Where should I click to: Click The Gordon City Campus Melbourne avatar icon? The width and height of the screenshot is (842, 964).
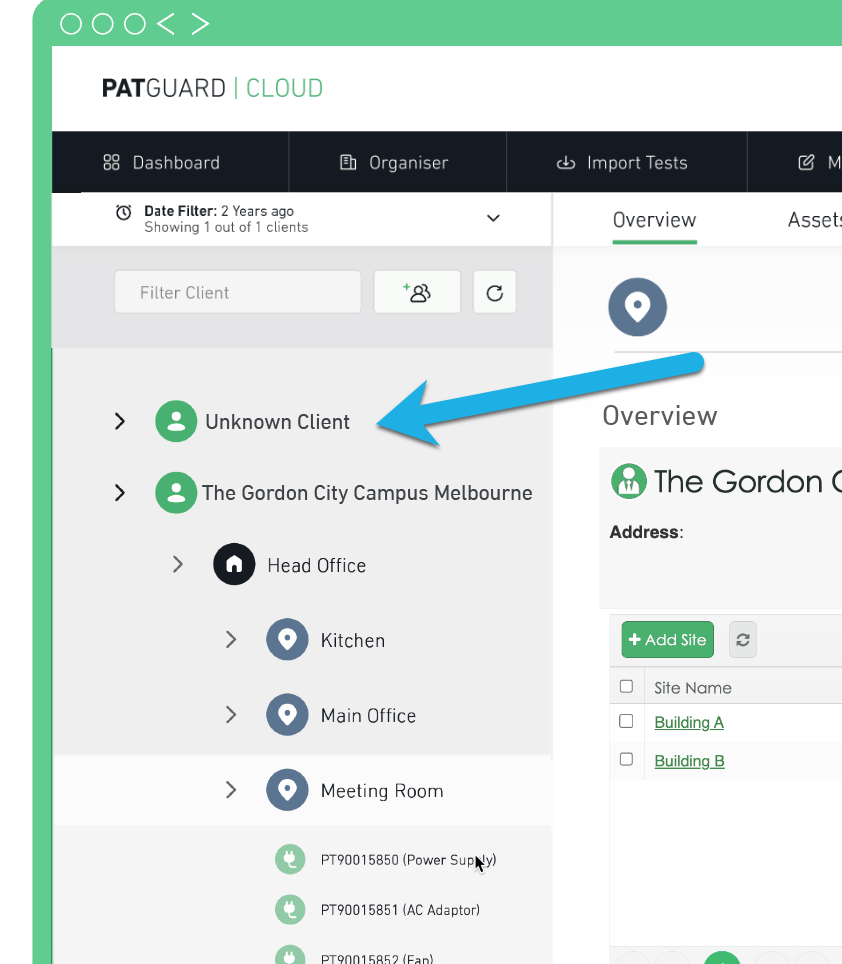(176, 493)
